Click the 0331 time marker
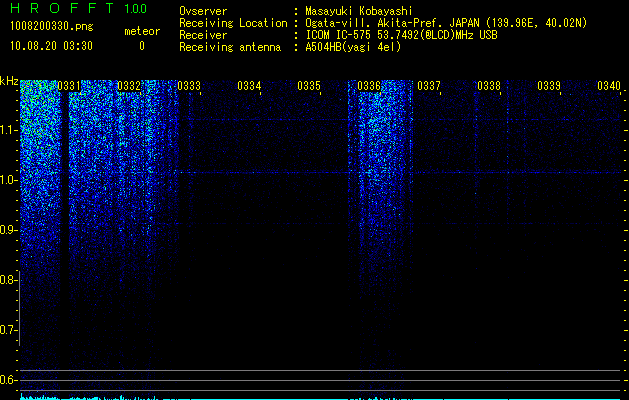 point(69,86)
